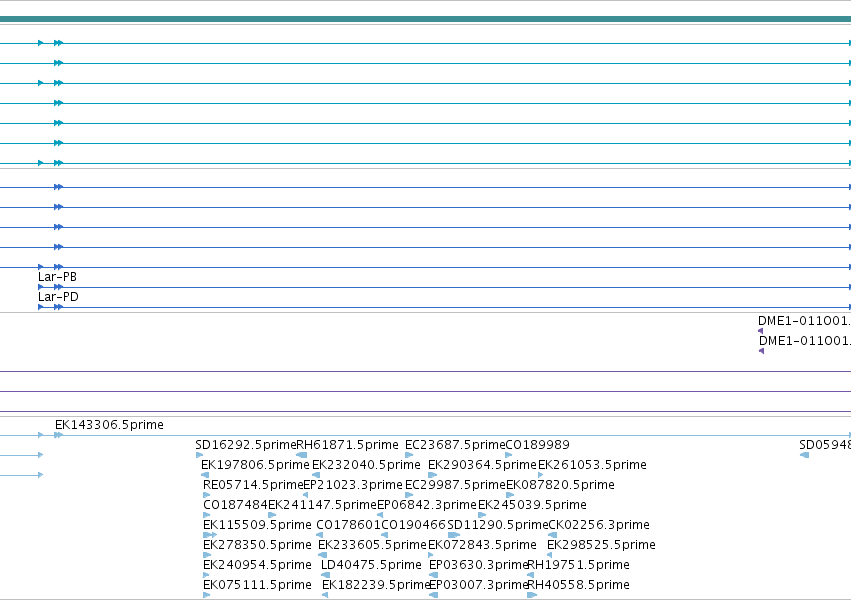
Task: Select LD40475.5prime cDNA feature
Action: (371, 565)
